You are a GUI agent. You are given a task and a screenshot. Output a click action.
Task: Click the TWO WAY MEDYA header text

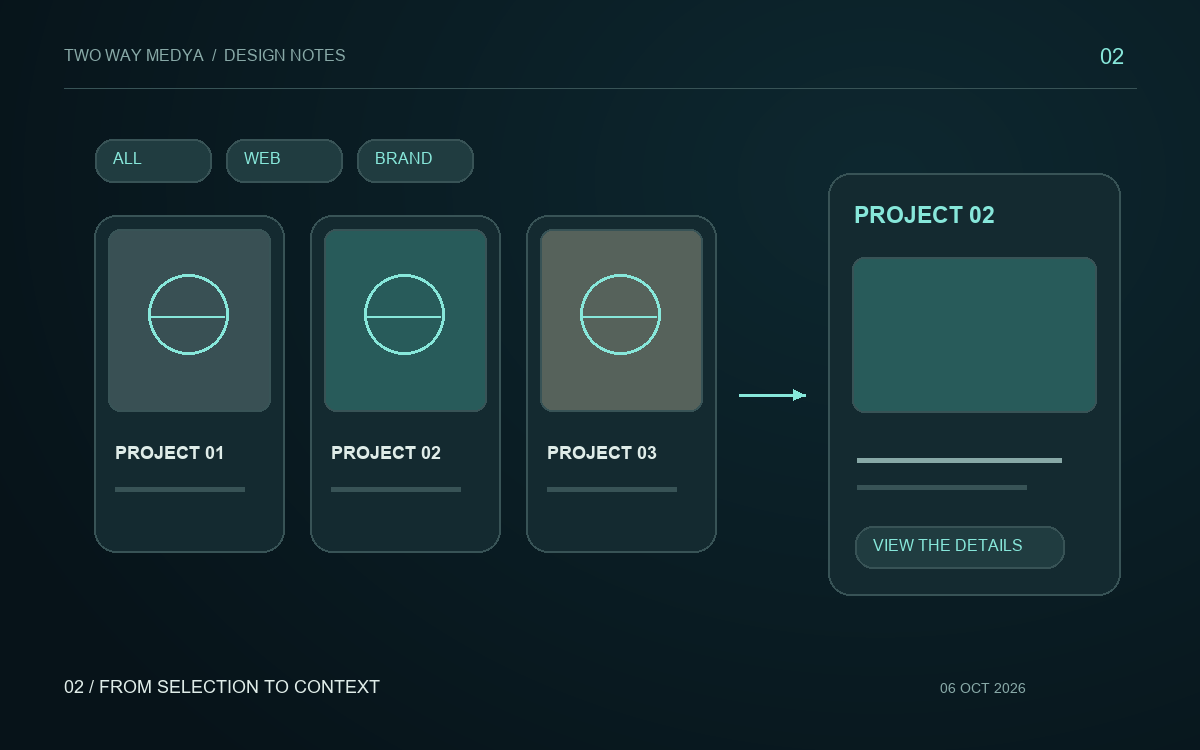click(x=134, y=56)
